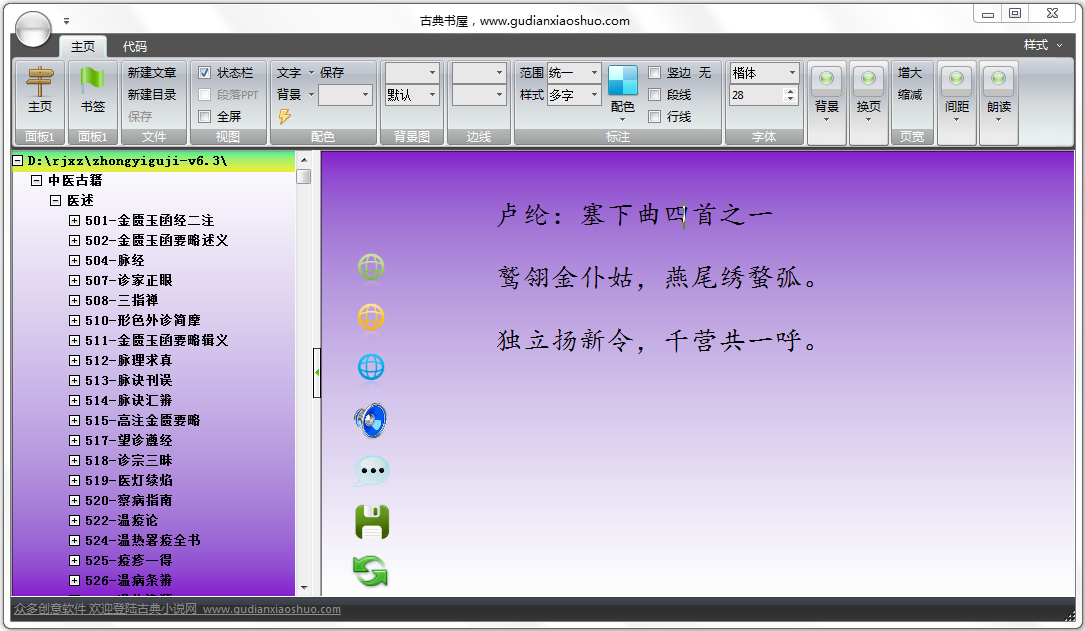Click 保存 next to 文字

(331, 73)
